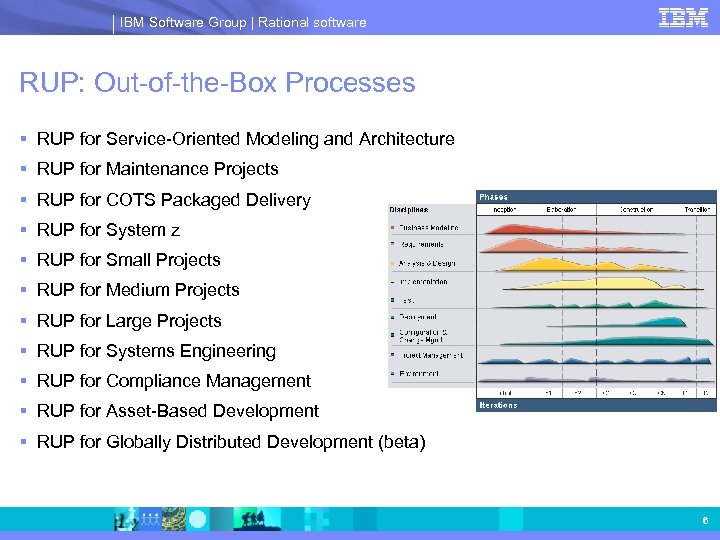The image size is (720, 540).
Task: Click 'RUP for Compliance Management' bullet
Action: point(174,381)
